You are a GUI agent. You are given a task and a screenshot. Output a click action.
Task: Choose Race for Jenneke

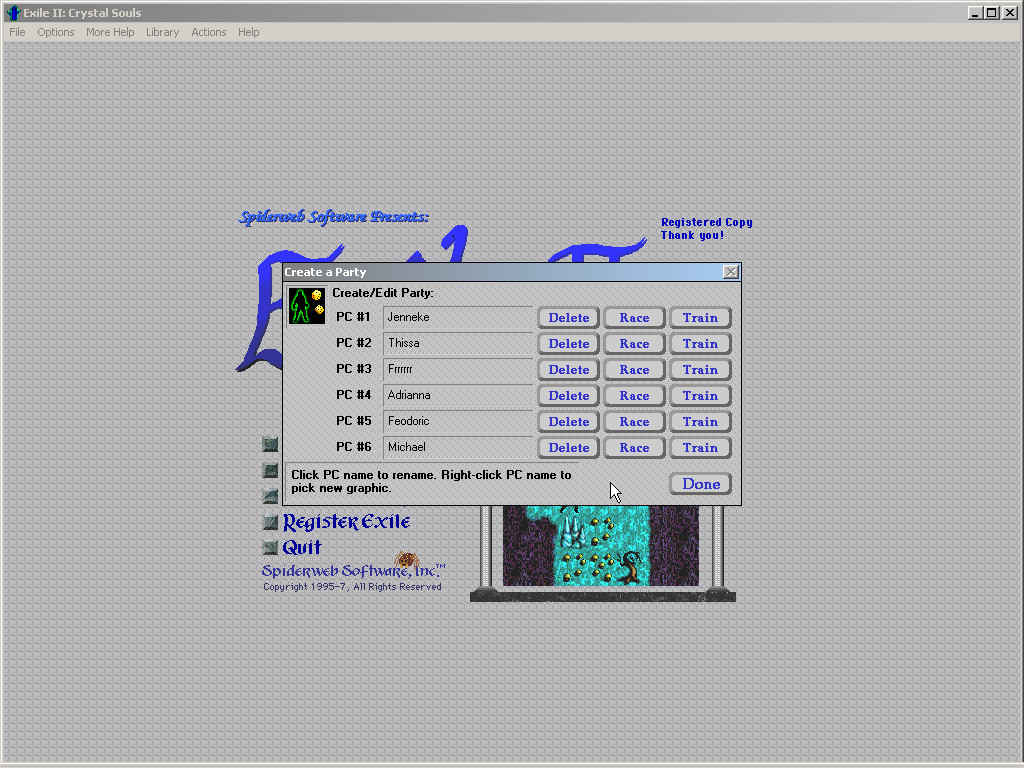pyautogui.click(x=634, y=318)
